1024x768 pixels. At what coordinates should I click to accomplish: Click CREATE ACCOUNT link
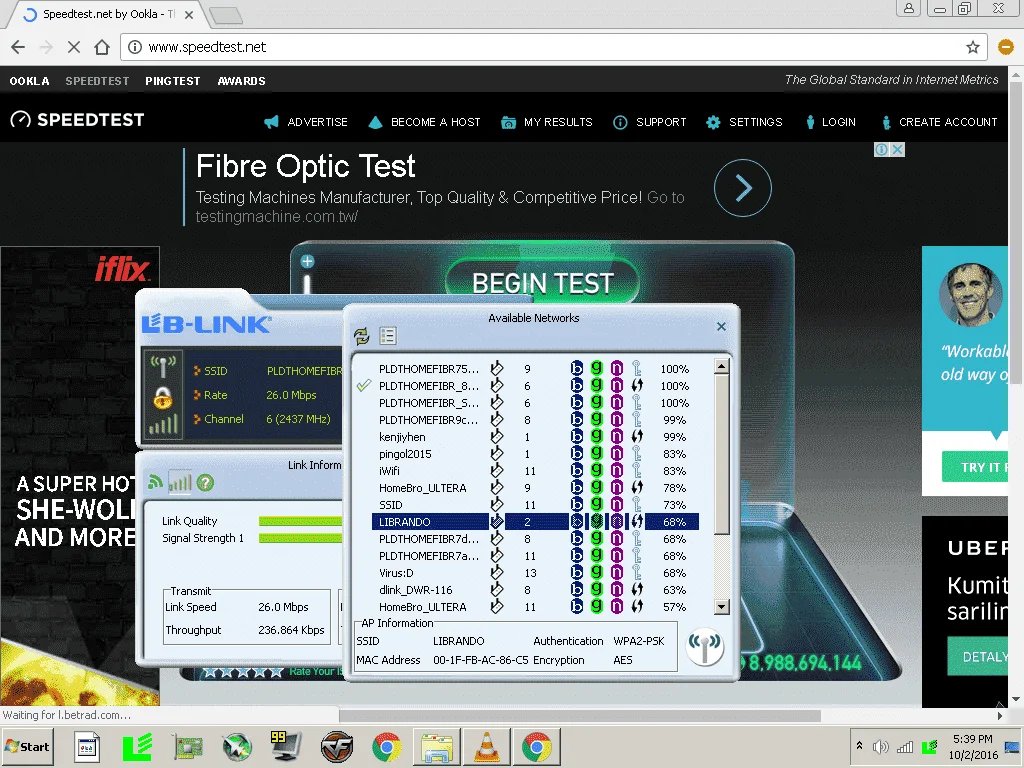940,122
